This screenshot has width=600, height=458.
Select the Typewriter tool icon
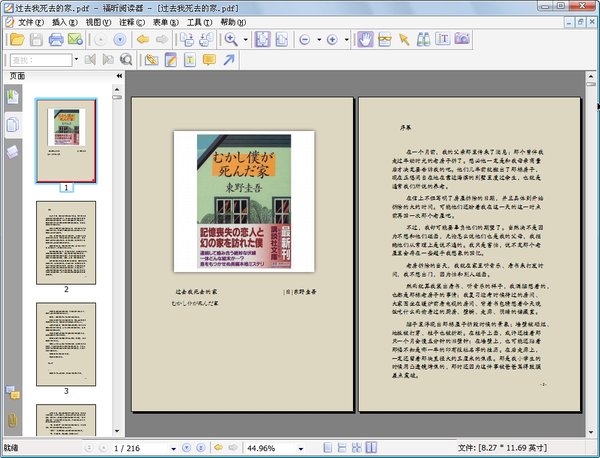coord(190,60)
